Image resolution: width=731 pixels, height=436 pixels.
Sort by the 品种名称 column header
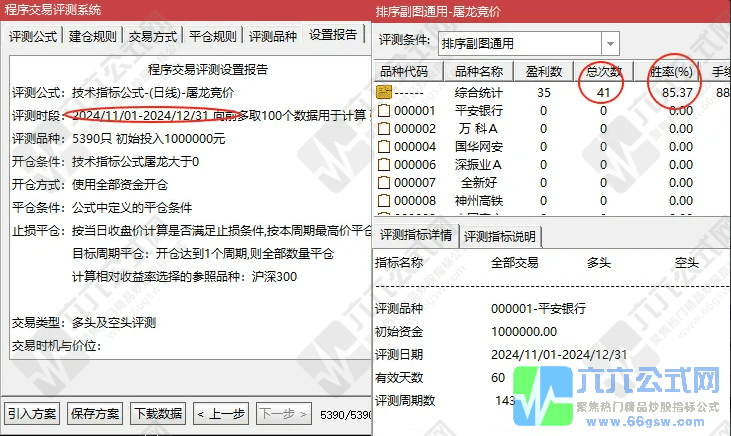pyautogui.click(x=479, y=71)
